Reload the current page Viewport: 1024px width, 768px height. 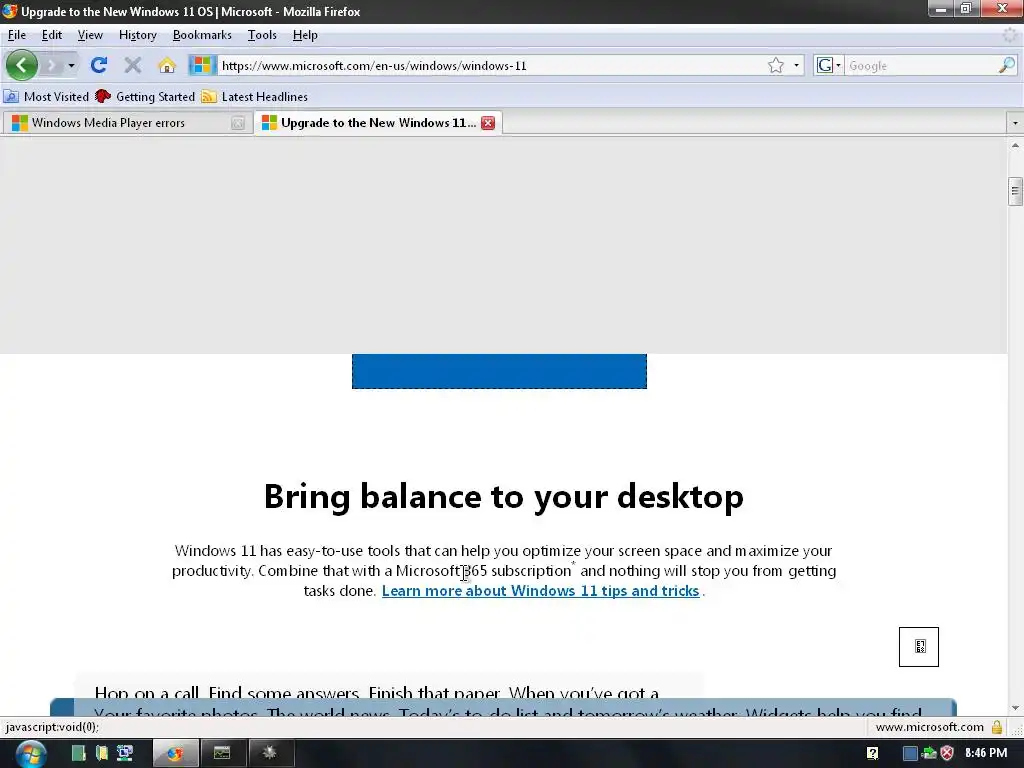99,65
